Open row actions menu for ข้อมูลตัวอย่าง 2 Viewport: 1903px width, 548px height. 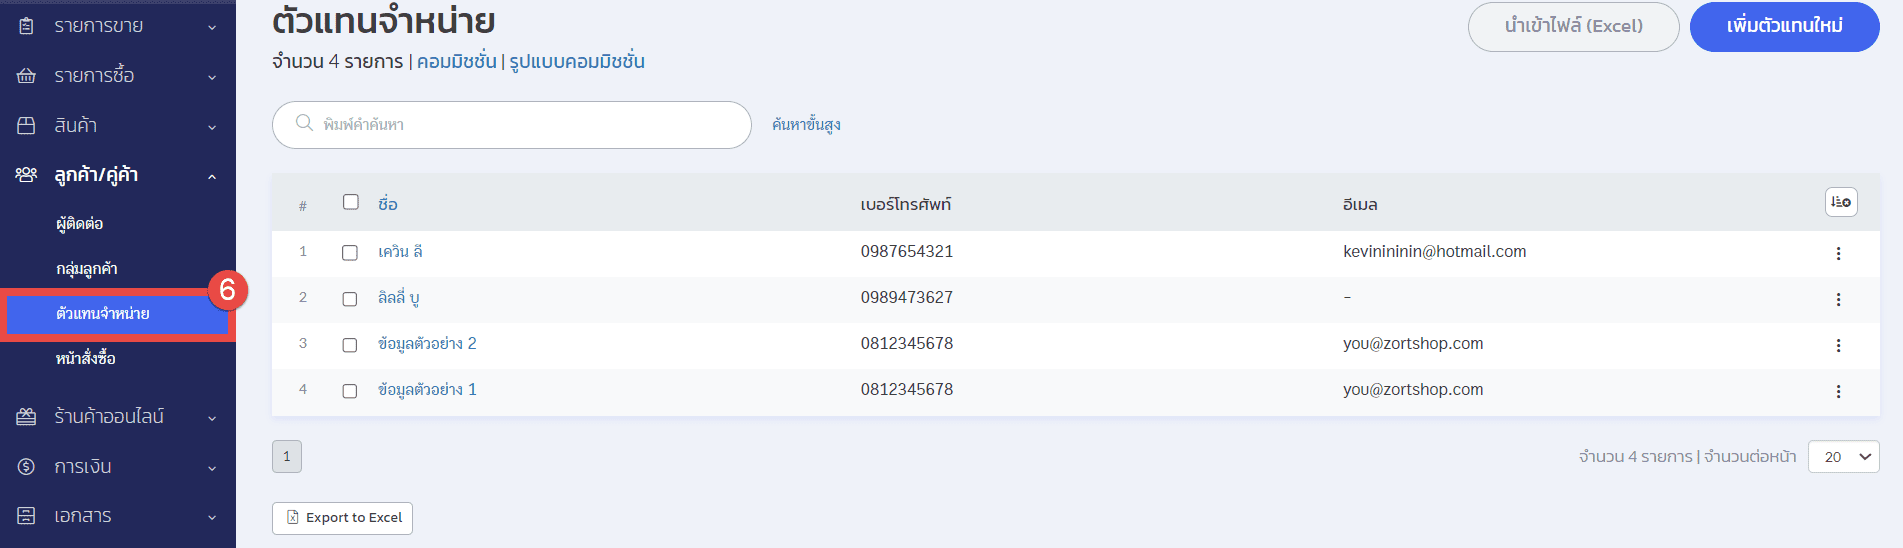(1838, 346)
